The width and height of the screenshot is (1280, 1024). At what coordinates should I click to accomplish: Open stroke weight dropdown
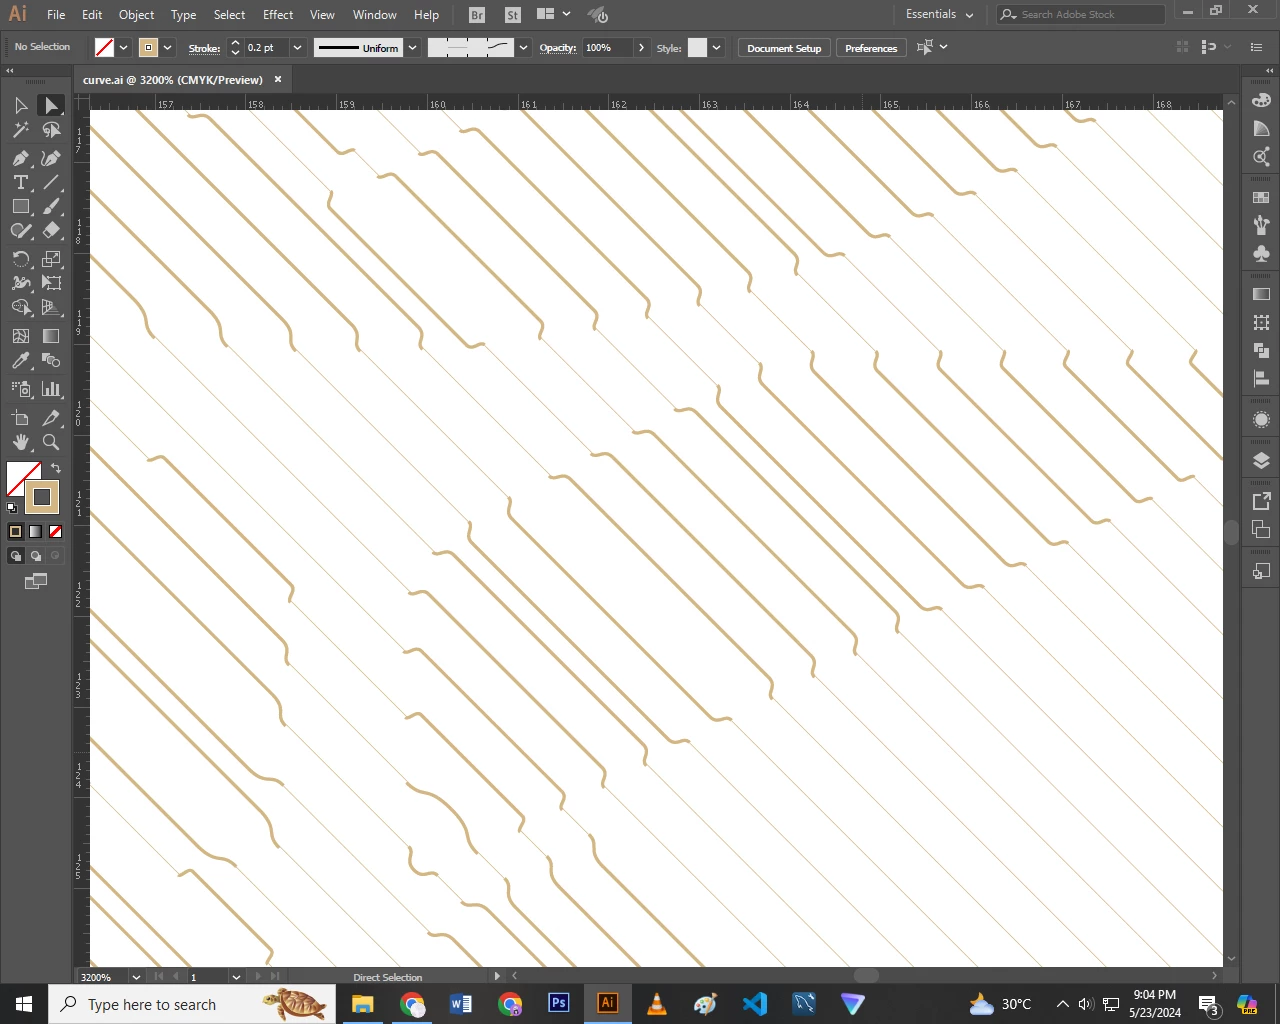(x=297, y=48)
